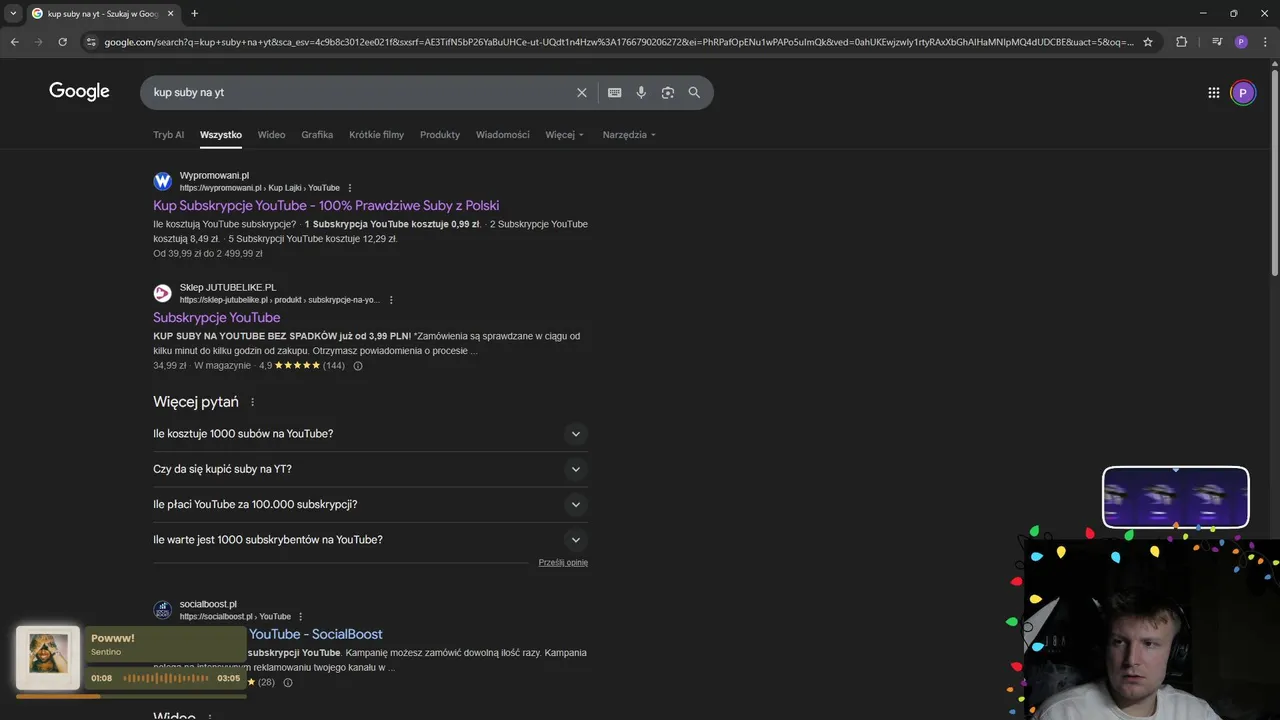This screenshot has height=720, width=1280.
Task: Click the 'Prześlij opinię' feedback link
Action: [563, 562]
